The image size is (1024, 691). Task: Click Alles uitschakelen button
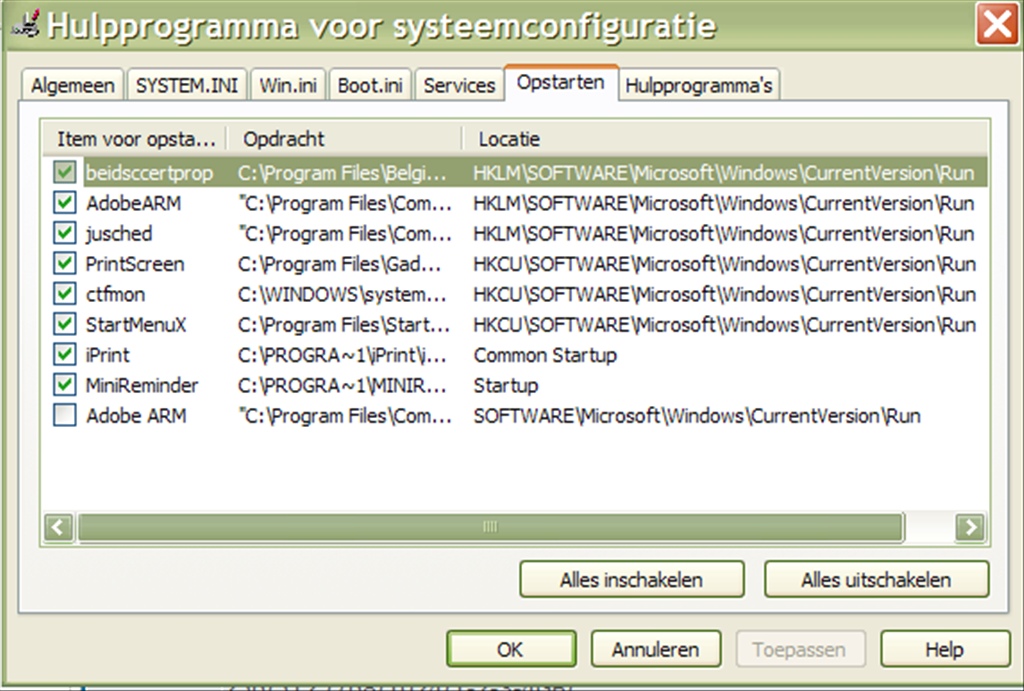876,580
